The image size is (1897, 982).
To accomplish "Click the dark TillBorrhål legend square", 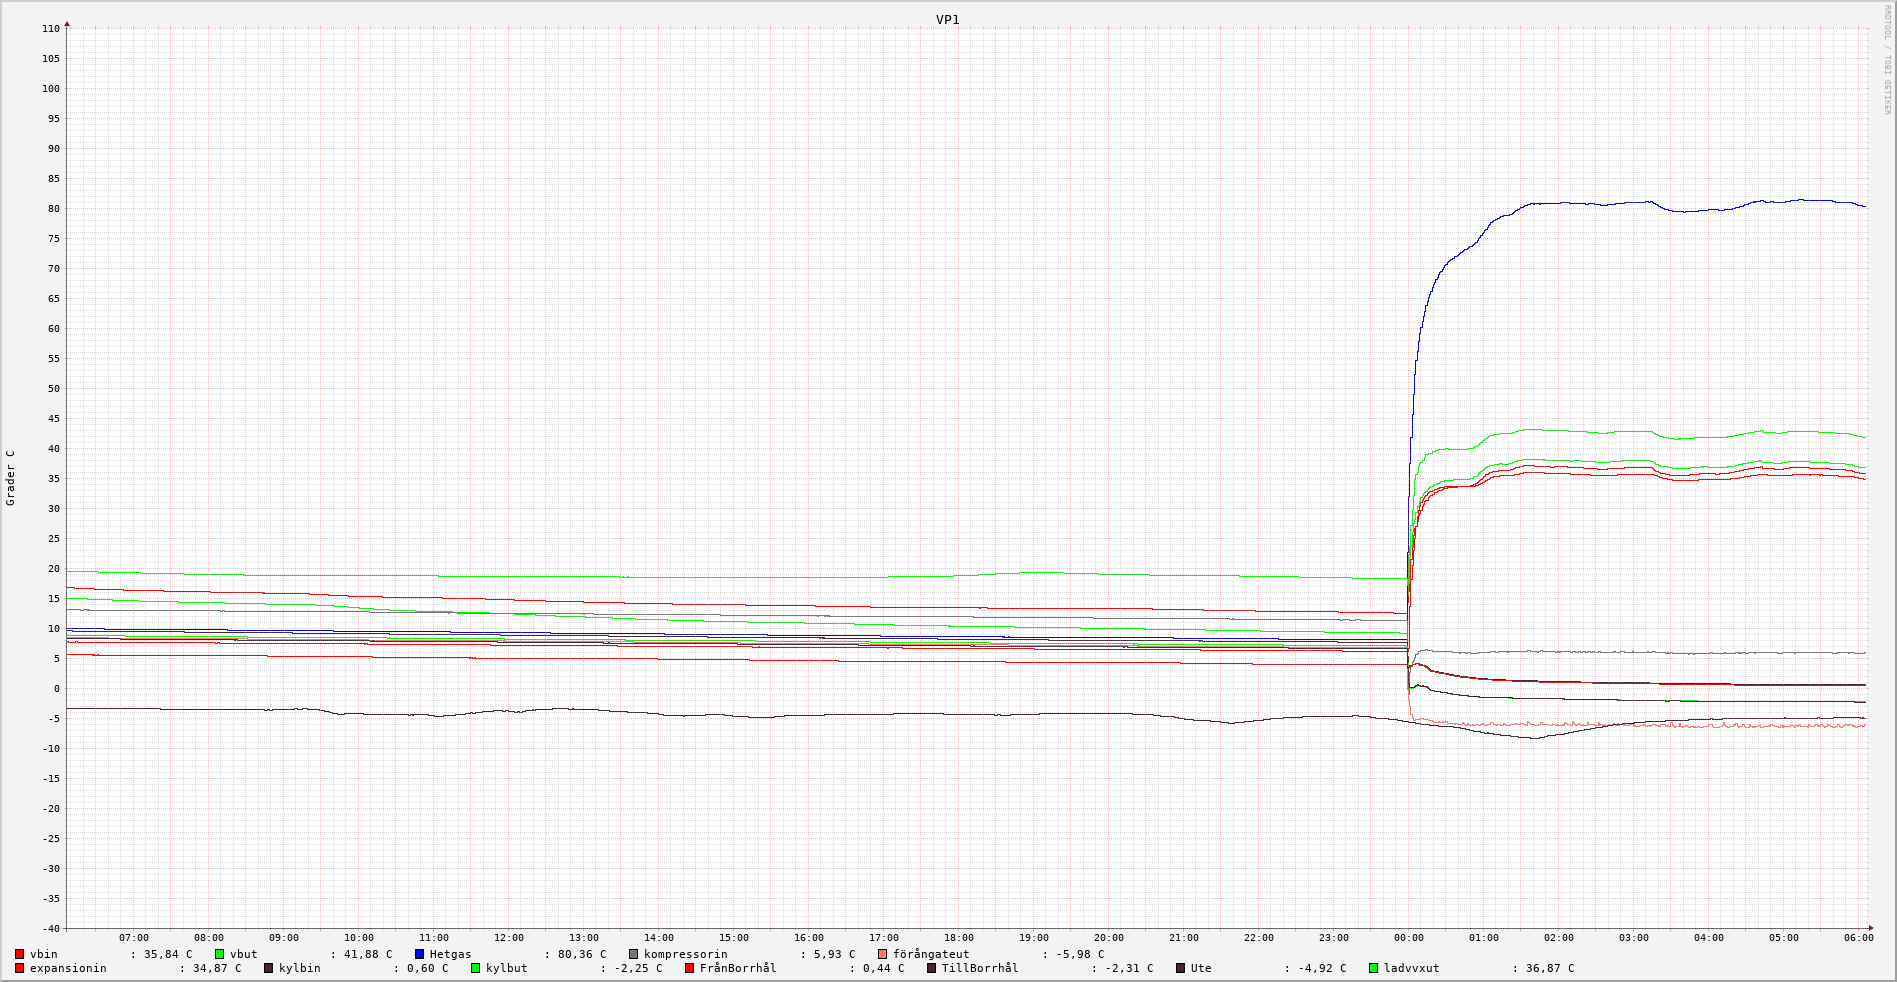I will 932,968.
